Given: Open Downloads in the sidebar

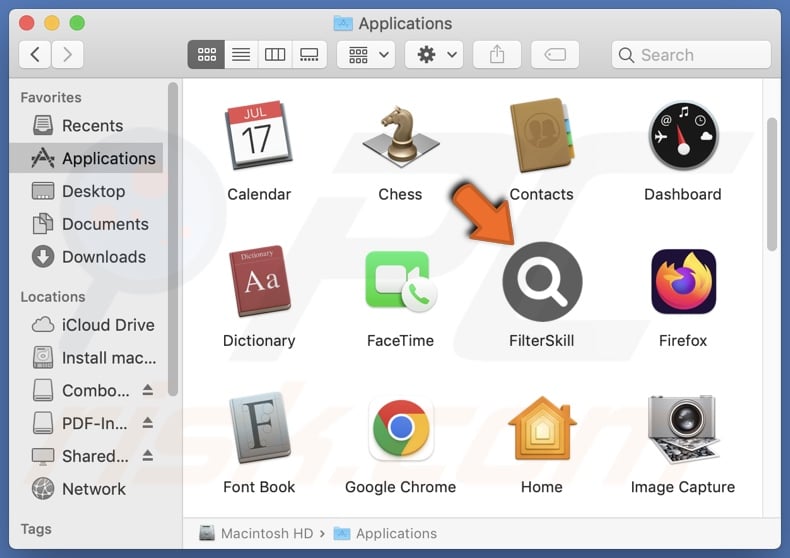Looking at the screenshot, I should (x=86, y=256).
